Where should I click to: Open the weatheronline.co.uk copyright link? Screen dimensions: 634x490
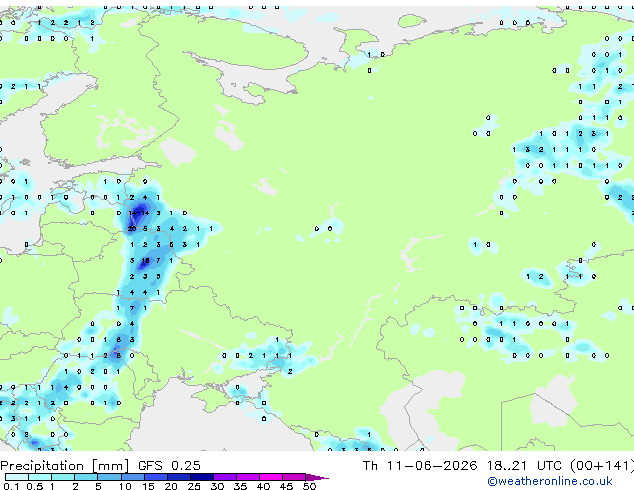point(550,481)
